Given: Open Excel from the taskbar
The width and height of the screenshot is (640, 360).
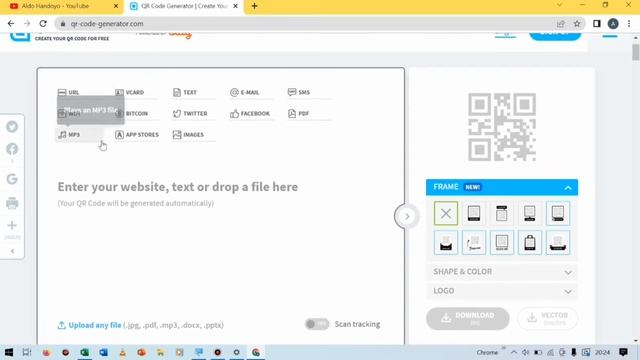Looking at the screenshot, I should coord(84,352).
